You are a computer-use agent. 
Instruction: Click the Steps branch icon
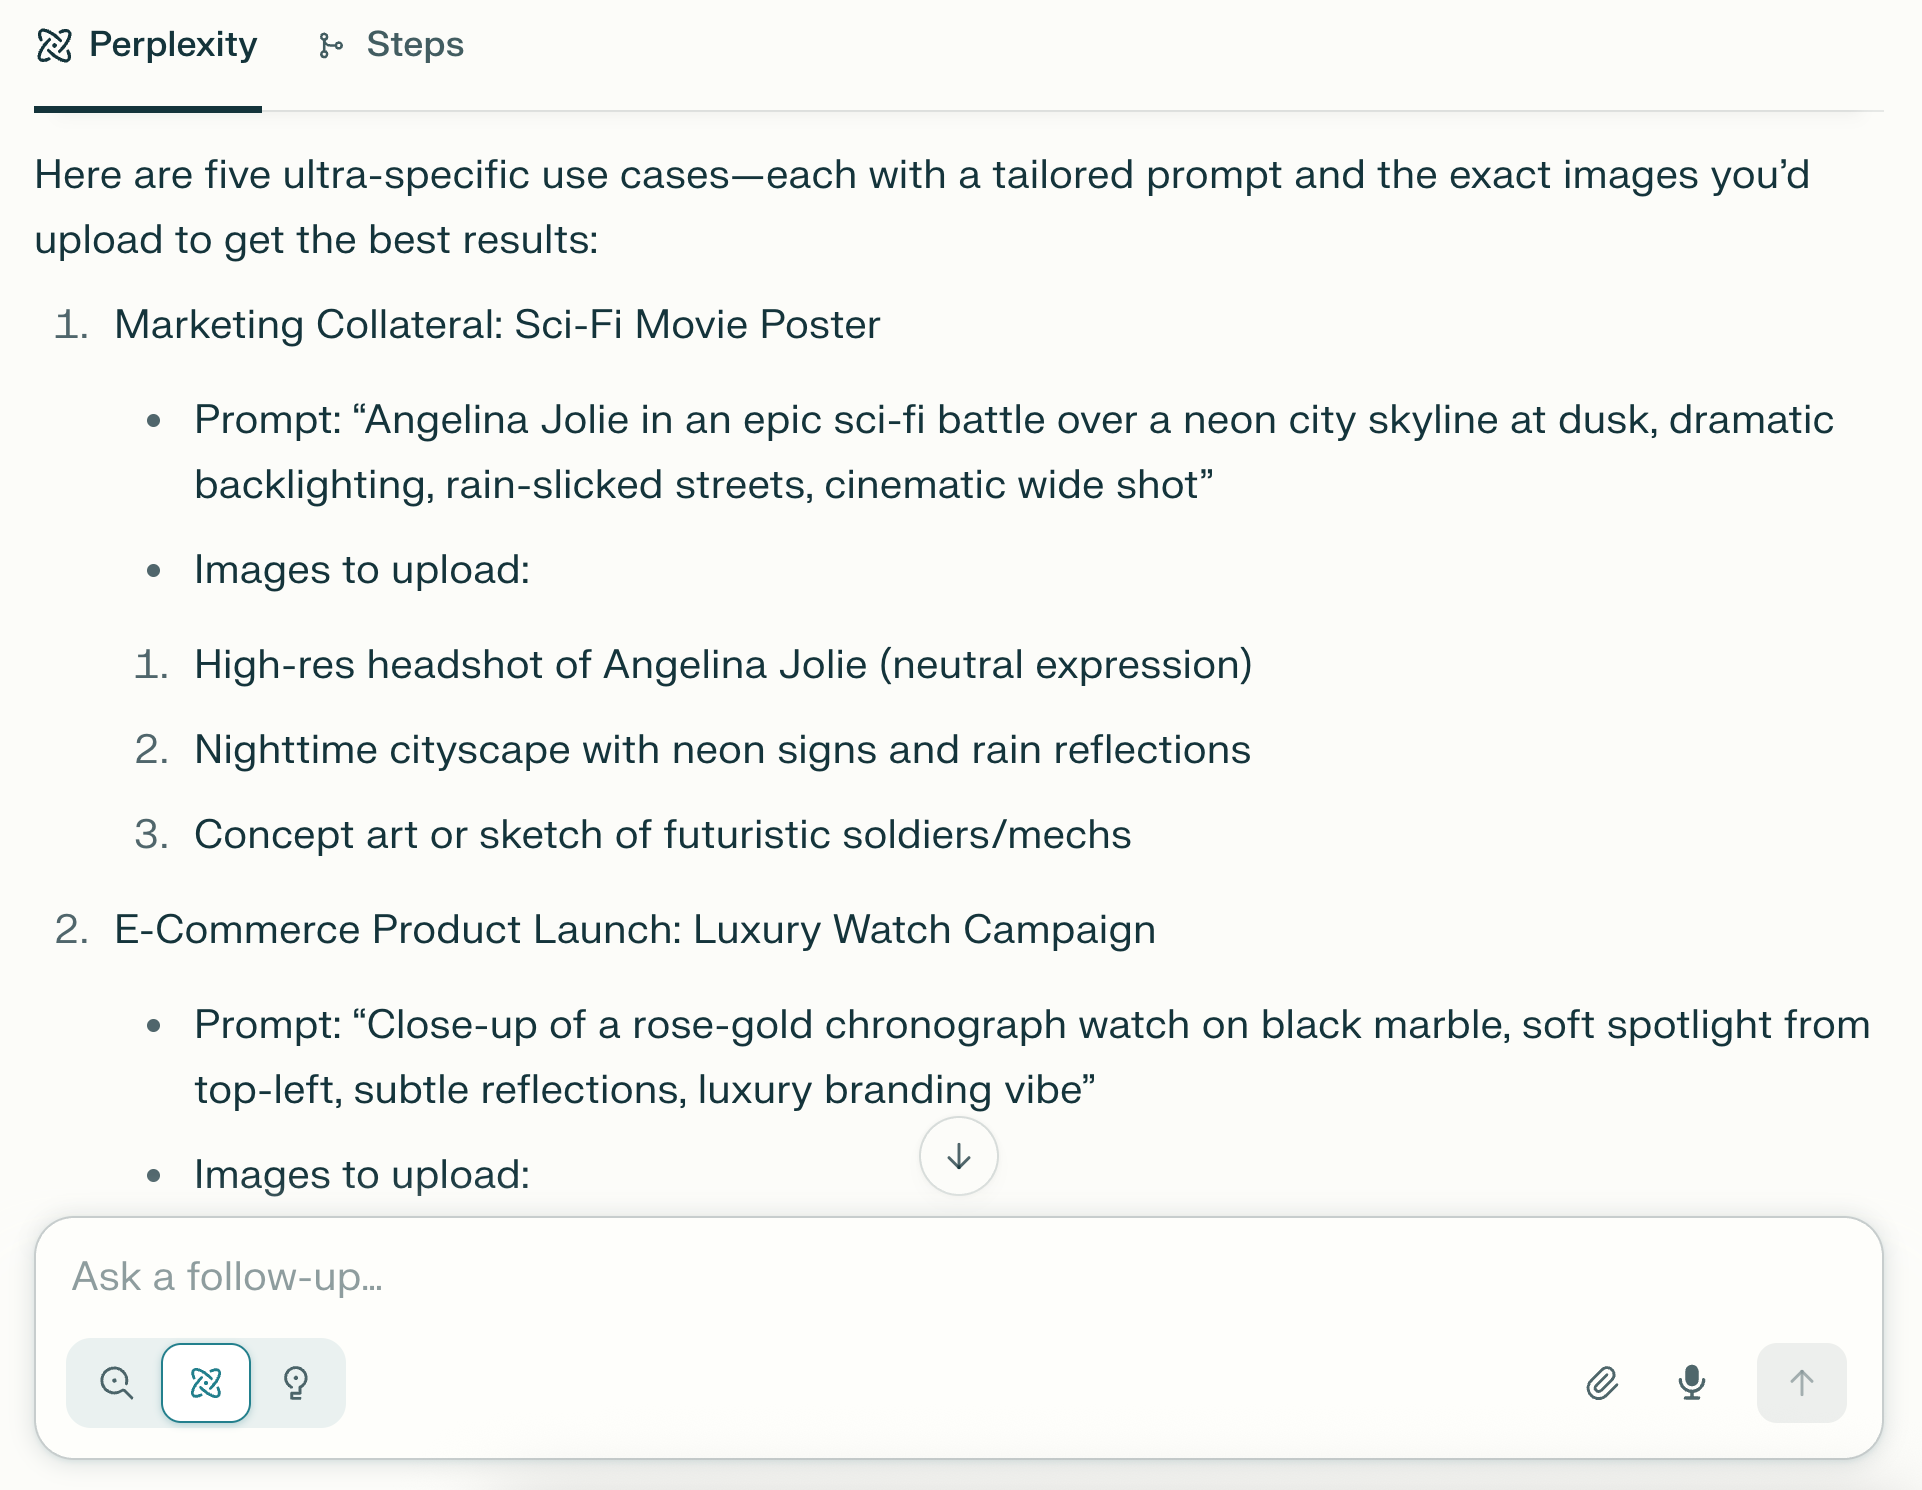pyautogui.click(x=330, y=45)
